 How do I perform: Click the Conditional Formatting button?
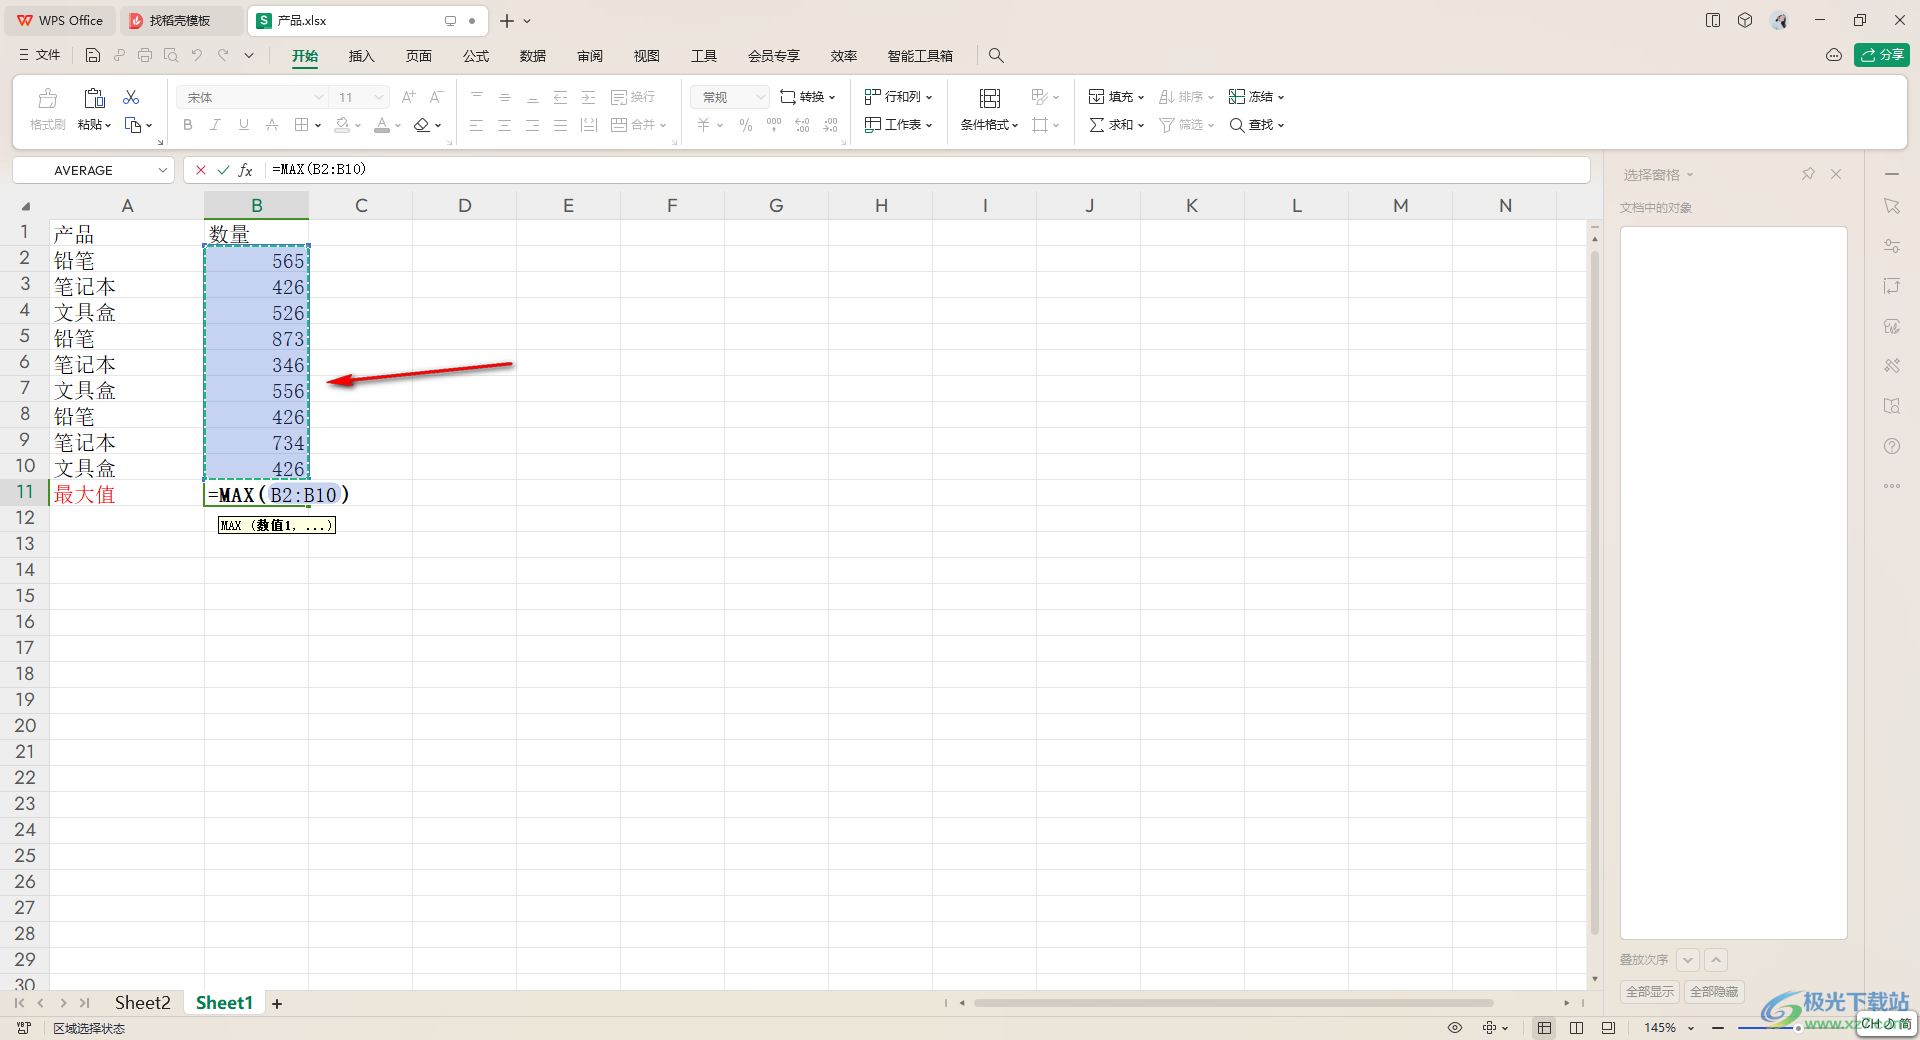pyautogui.click(x=989, y=110)
